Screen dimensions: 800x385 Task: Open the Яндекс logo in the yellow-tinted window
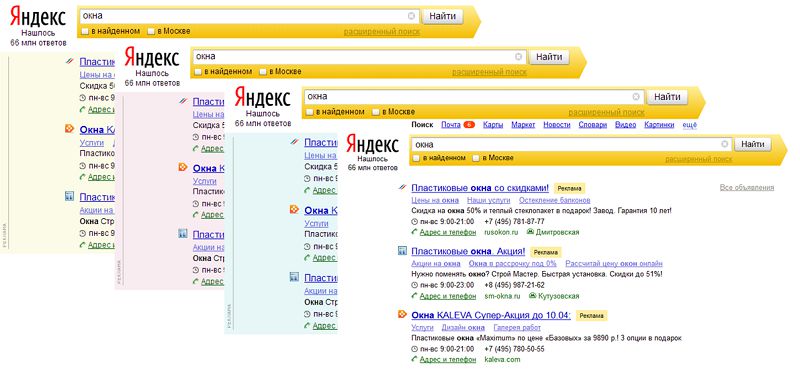point(38,17)
